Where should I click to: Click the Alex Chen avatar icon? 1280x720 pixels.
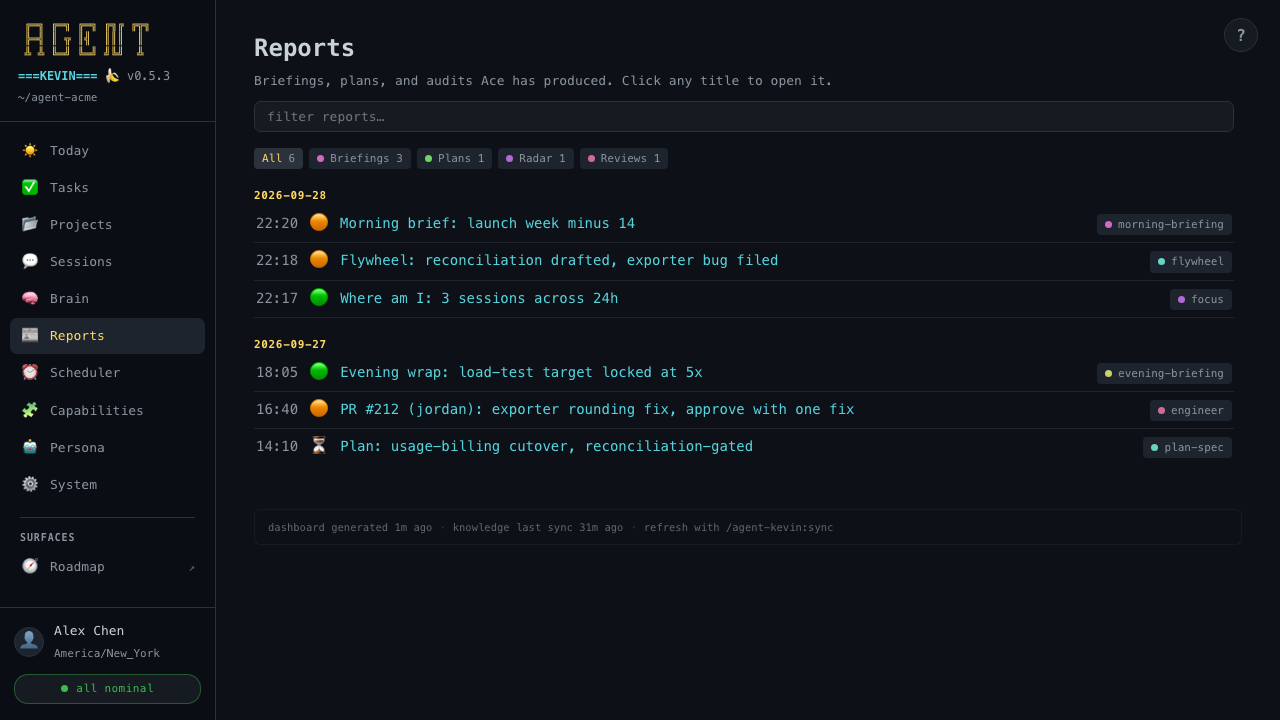point(29,642)
